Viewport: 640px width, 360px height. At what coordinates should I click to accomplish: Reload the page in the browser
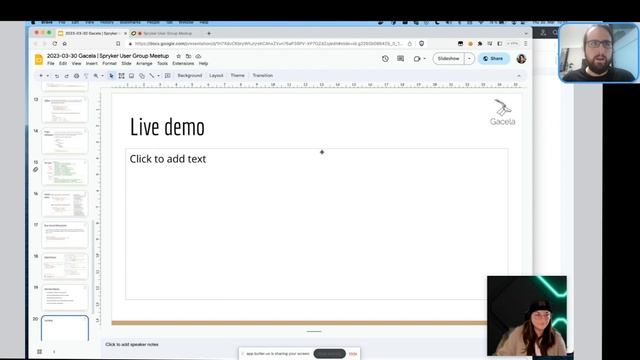55,44
